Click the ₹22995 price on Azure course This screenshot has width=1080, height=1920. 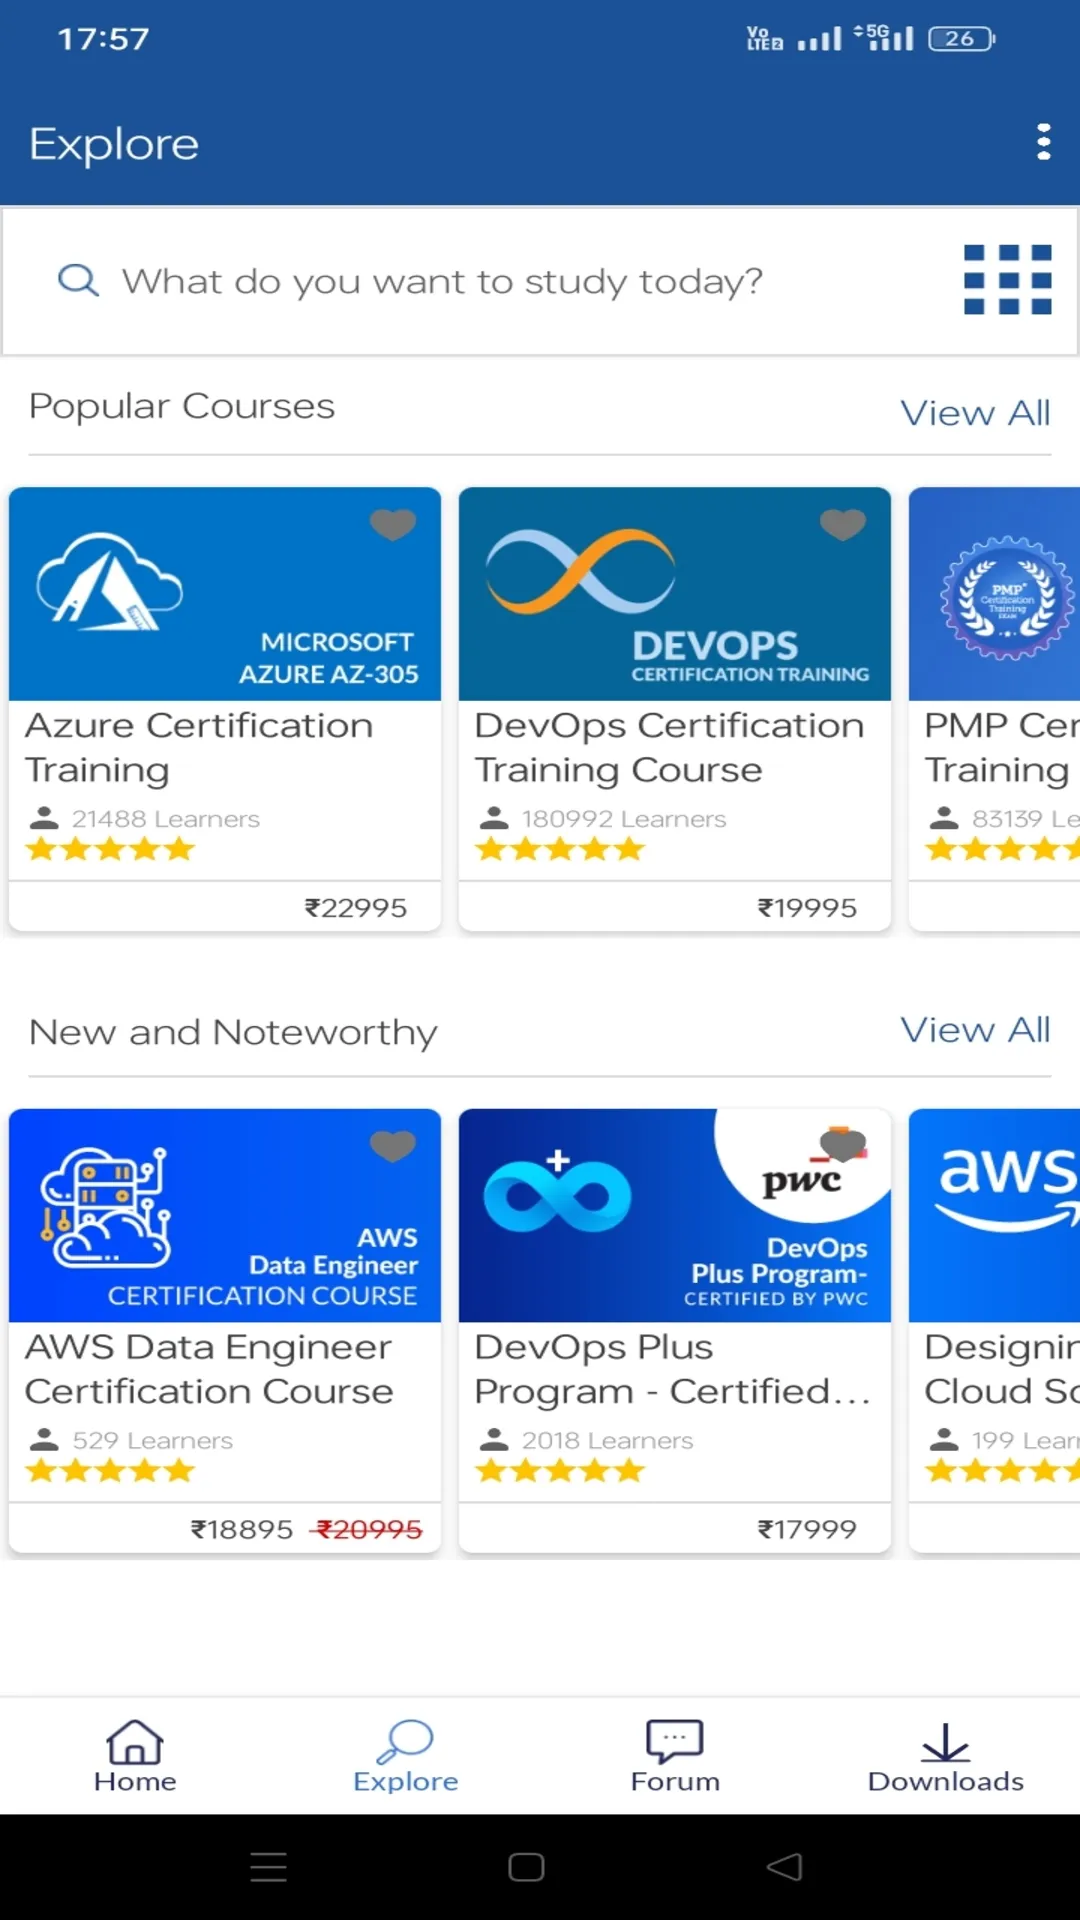click(x=356, y=908)
